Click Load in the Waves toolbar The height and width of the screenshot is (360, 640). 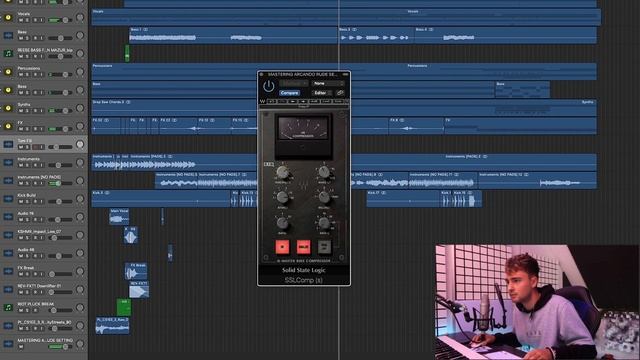(x=326, y=101)
